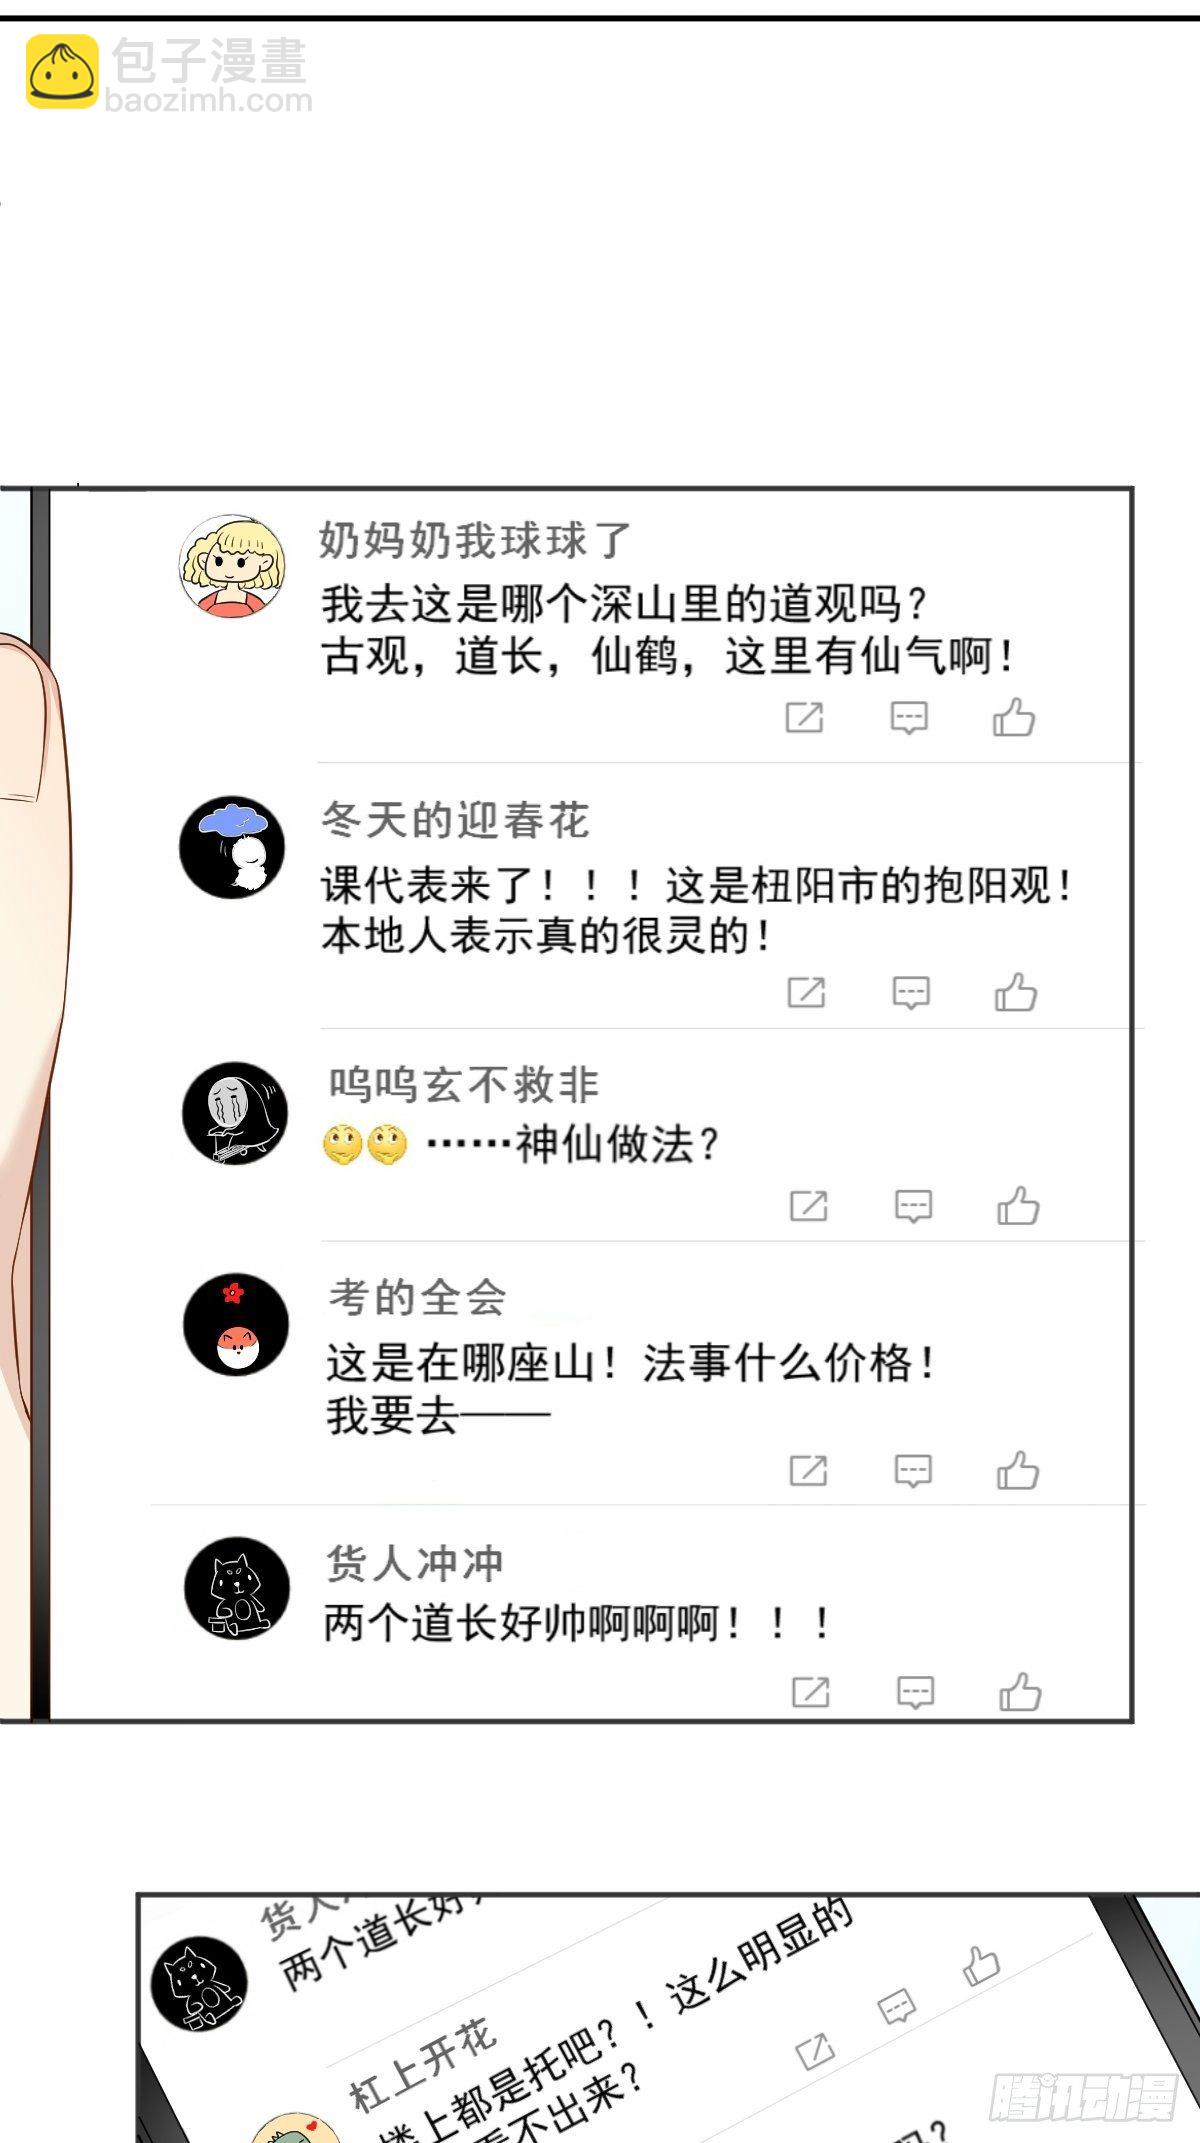
Task: Like the 两个道长好帅 comment
Action: 1020,1692
